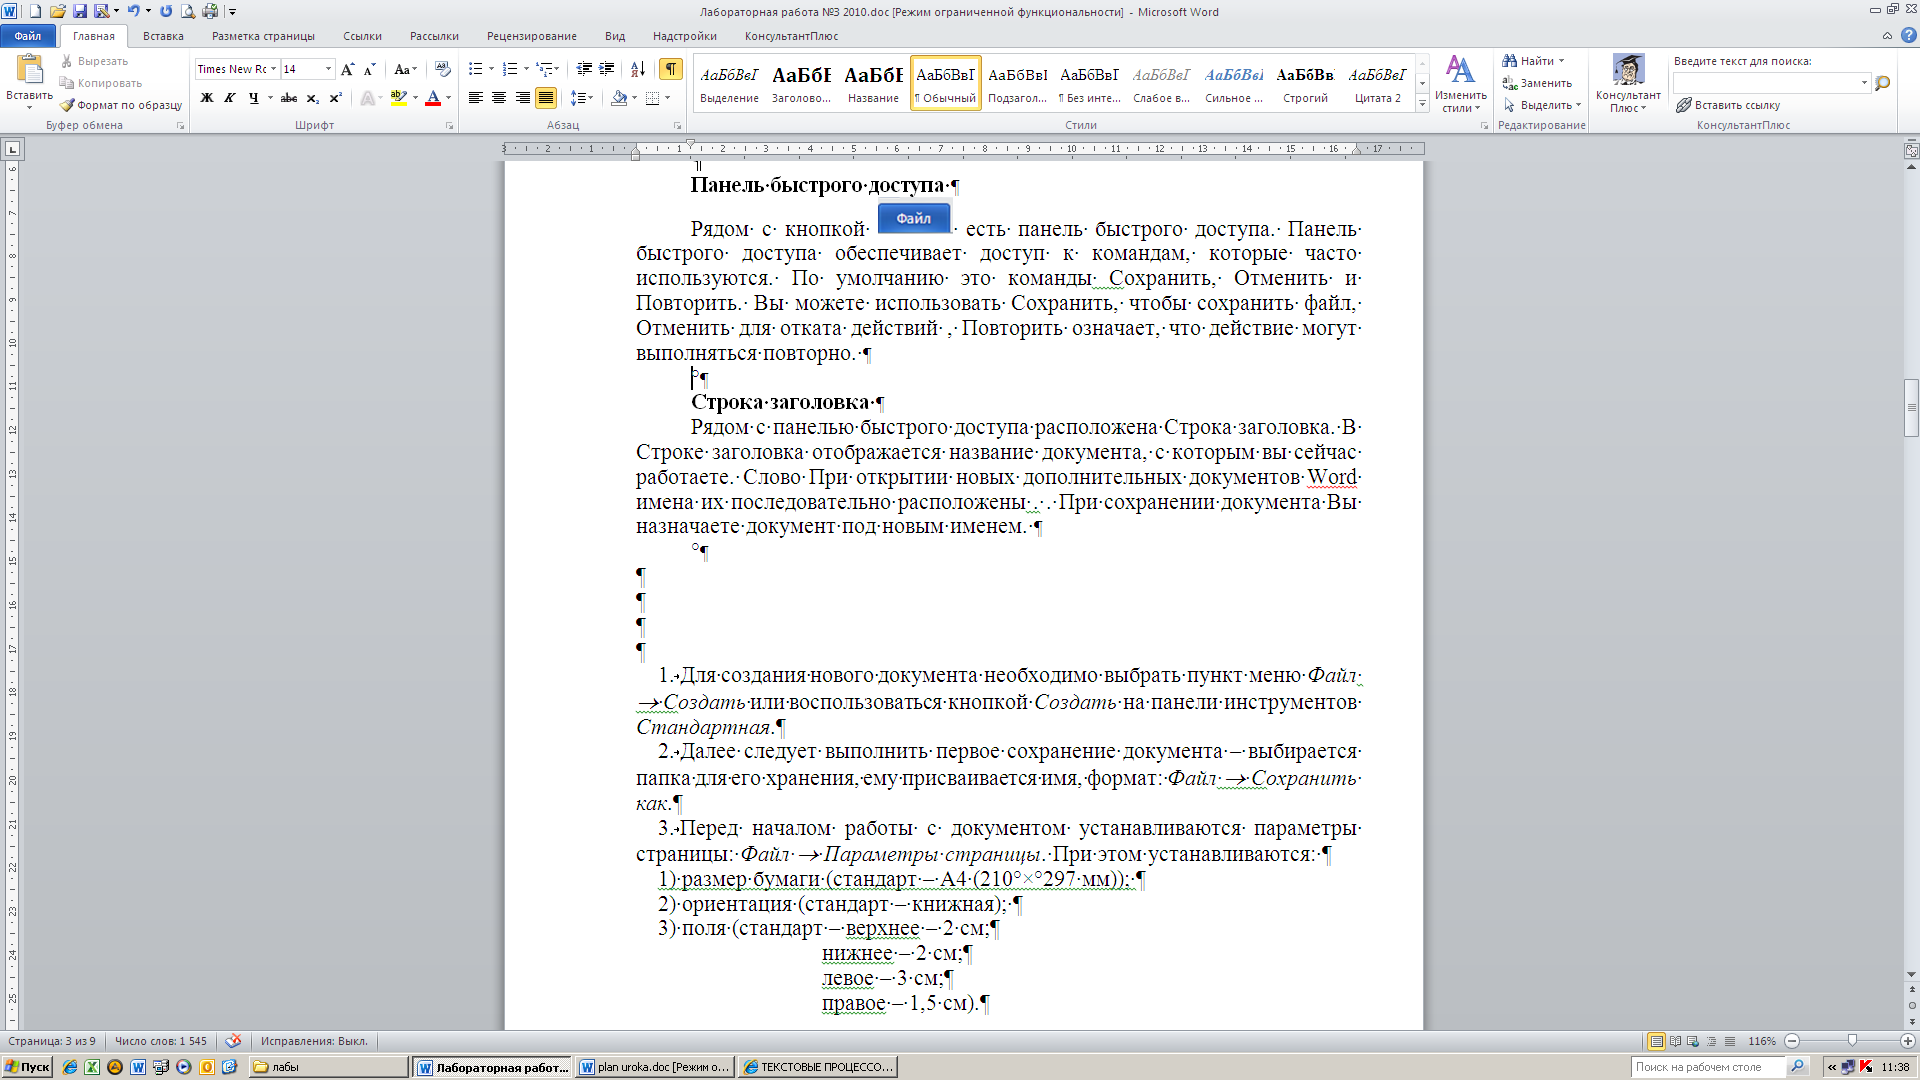Click the Заменить button

tap(1537, 83)
